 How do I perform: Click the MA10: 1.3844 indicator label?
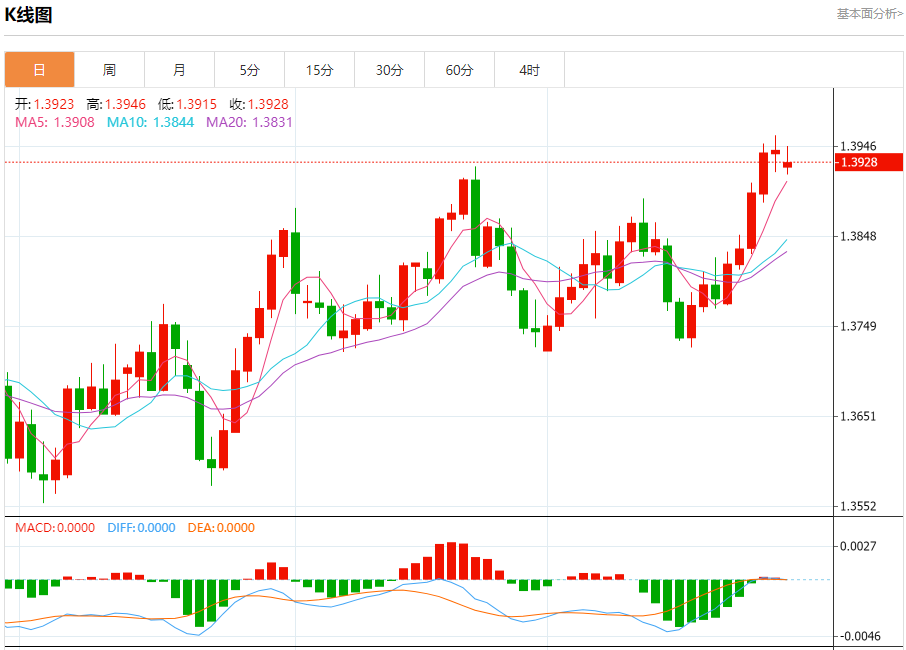click(150, 122)
